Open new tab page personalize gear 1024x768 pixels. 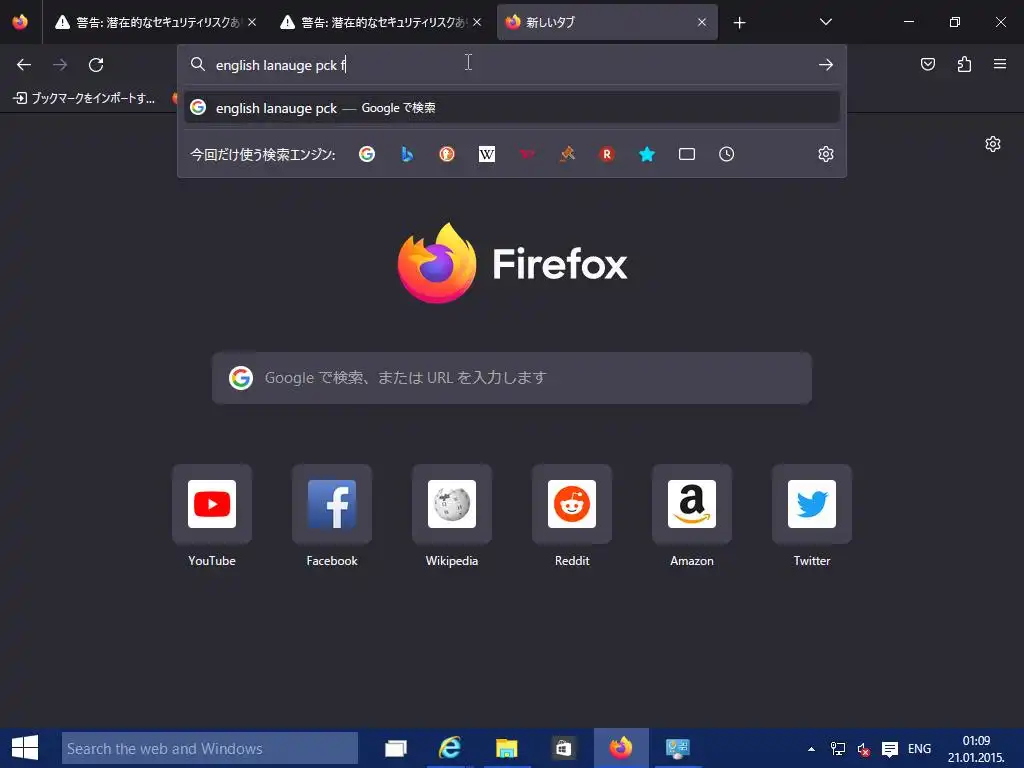(x=993, y=144)
